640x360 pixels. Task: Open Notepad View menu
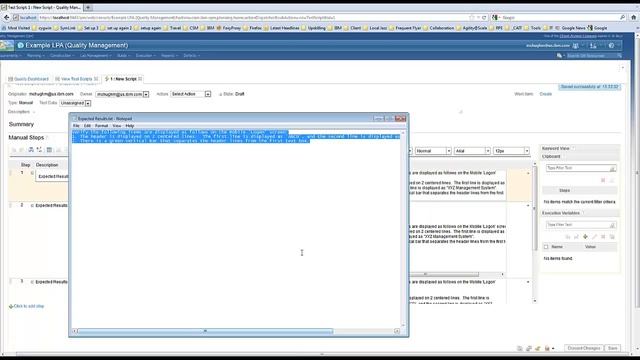[x=117, y=126]
